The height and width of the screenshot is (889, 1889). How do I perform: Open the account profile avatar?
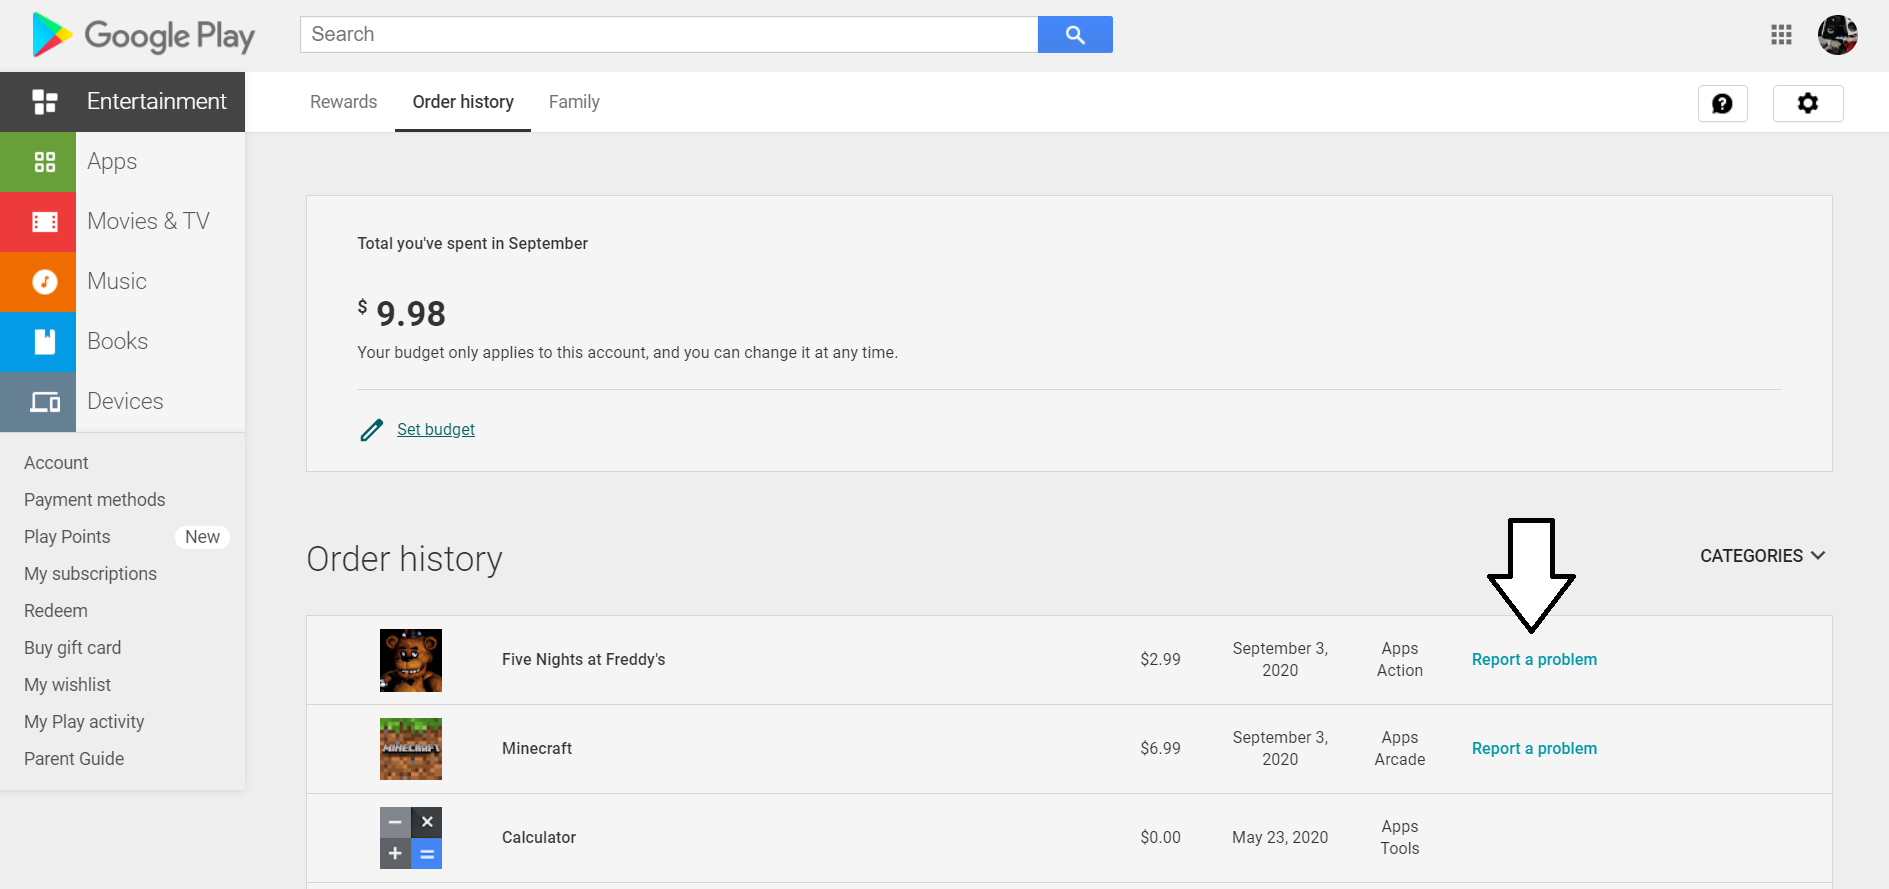(1837, 35)
